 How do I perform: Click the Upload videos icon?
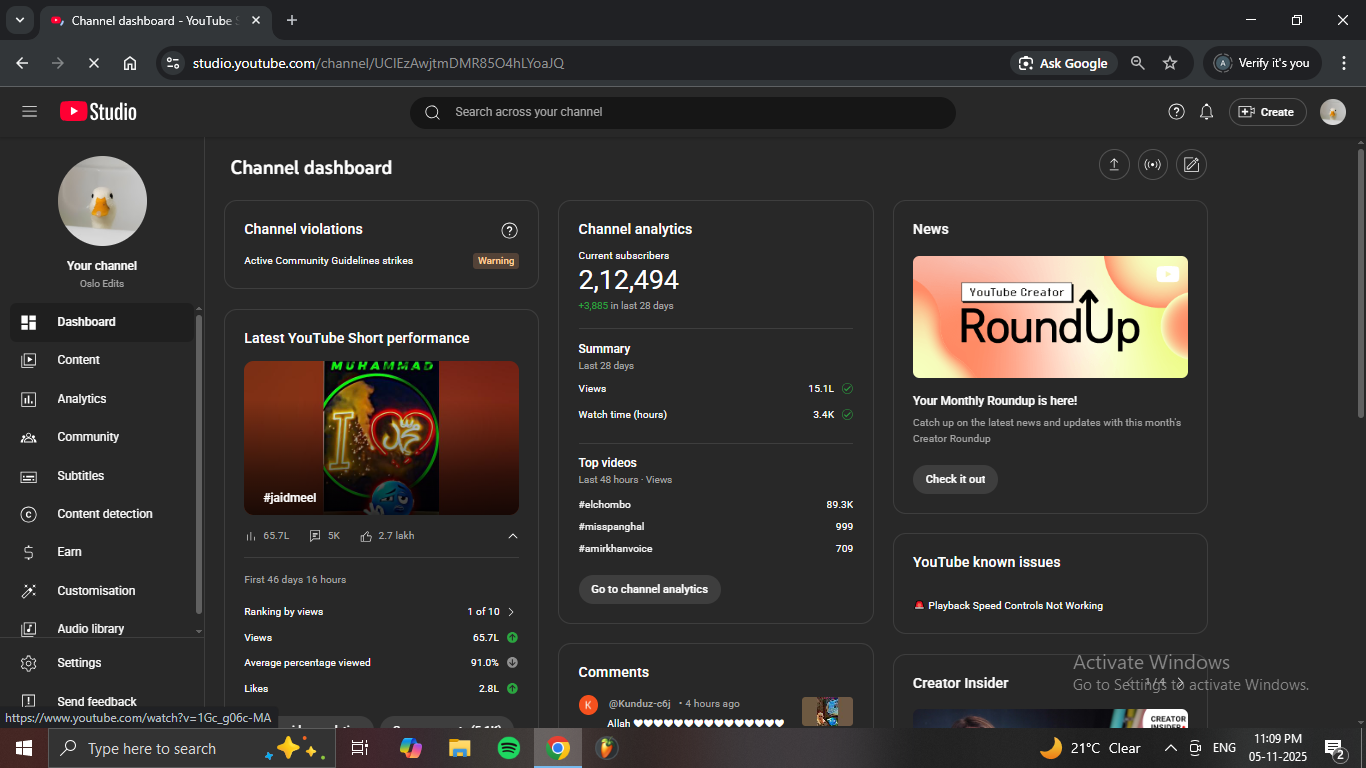pos(1113,165)
